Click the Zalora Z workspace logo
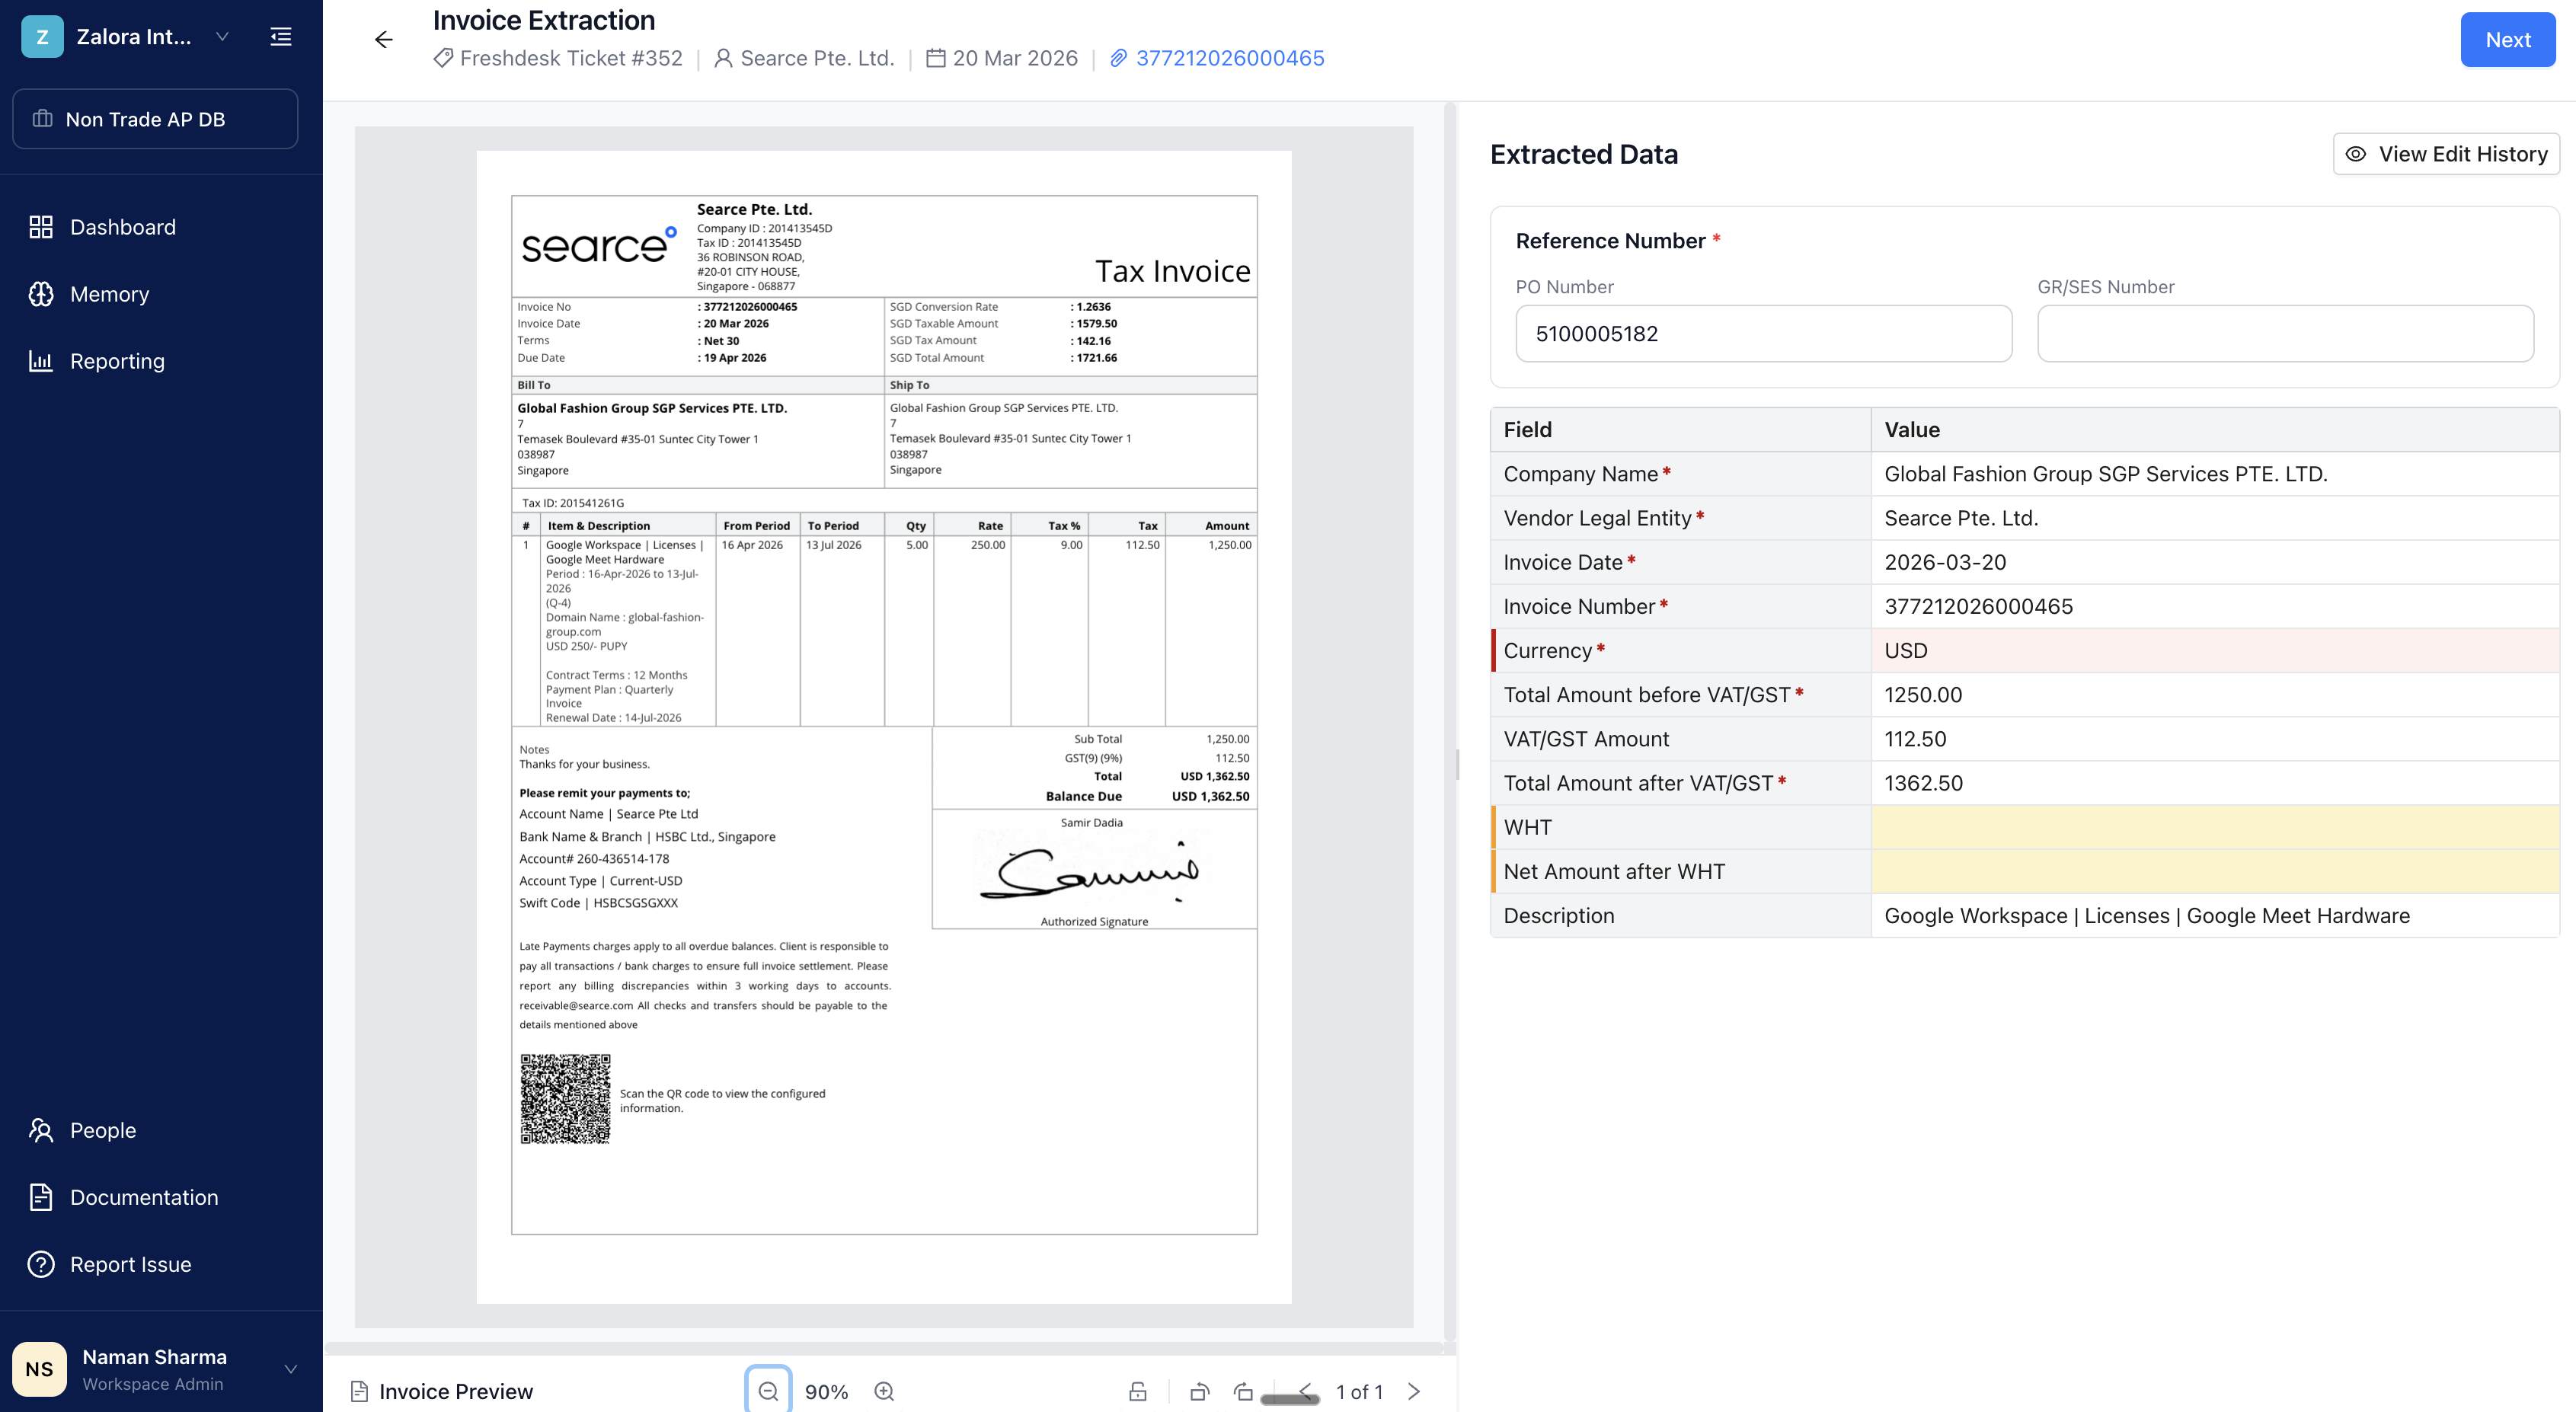Image resolution: width=2576 pixels, height=1412 pixels. click(x=42, y=37)
